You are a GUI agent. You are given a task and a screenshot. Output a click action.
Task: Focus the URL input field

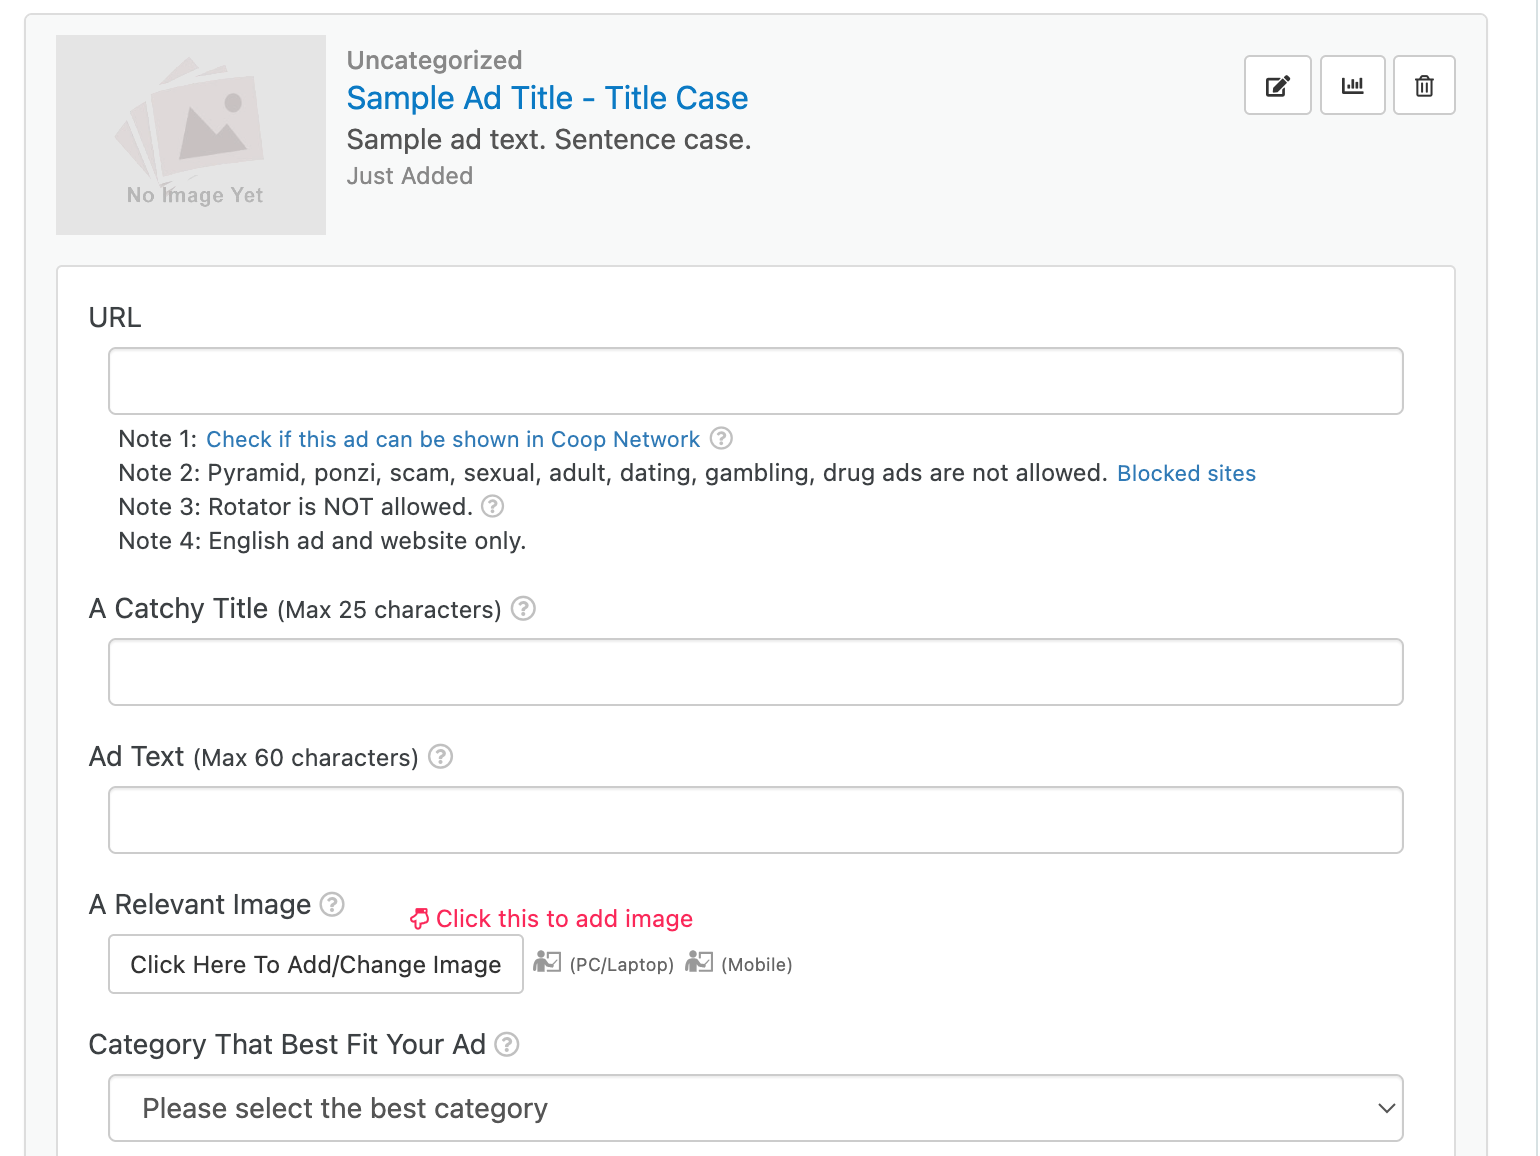point(755,381)
